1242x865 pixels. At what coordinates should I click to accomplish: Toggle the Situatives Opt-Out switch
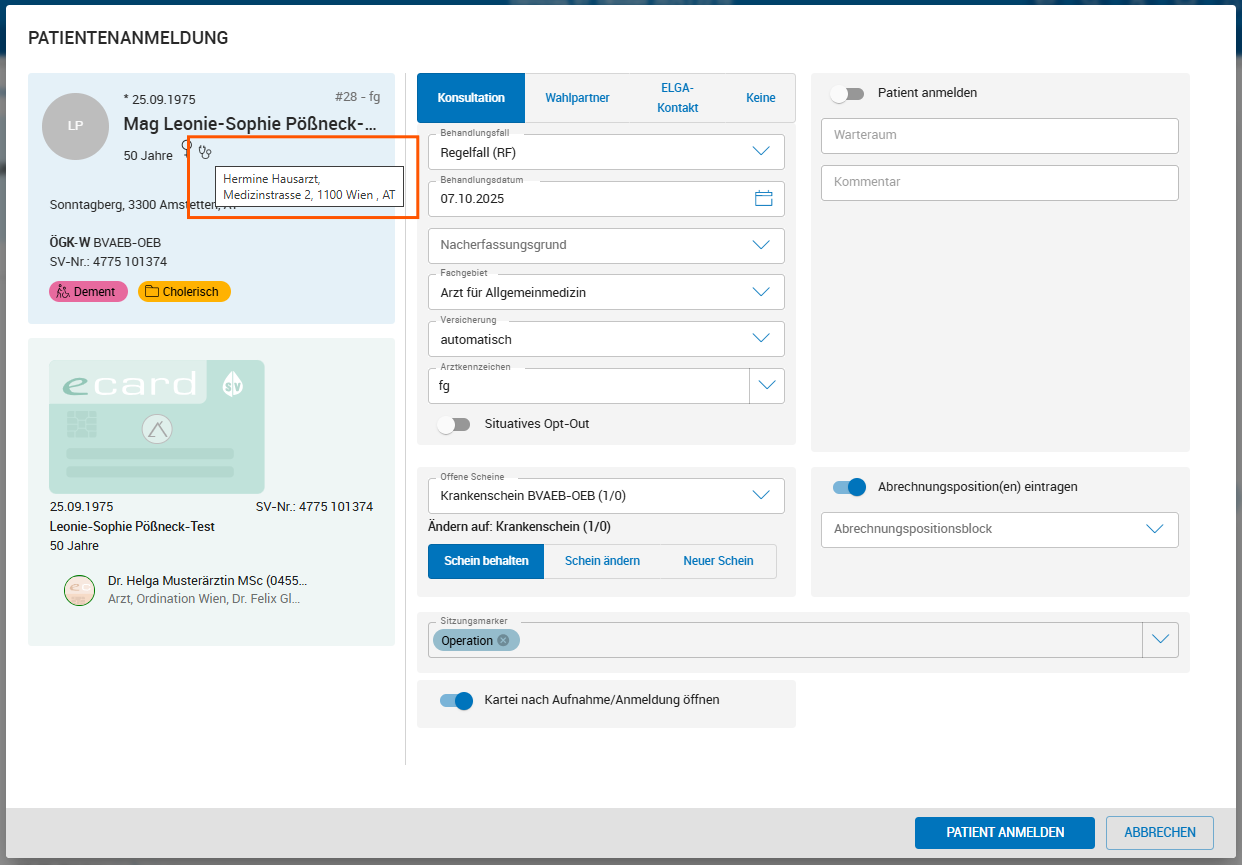click(454, 424)
